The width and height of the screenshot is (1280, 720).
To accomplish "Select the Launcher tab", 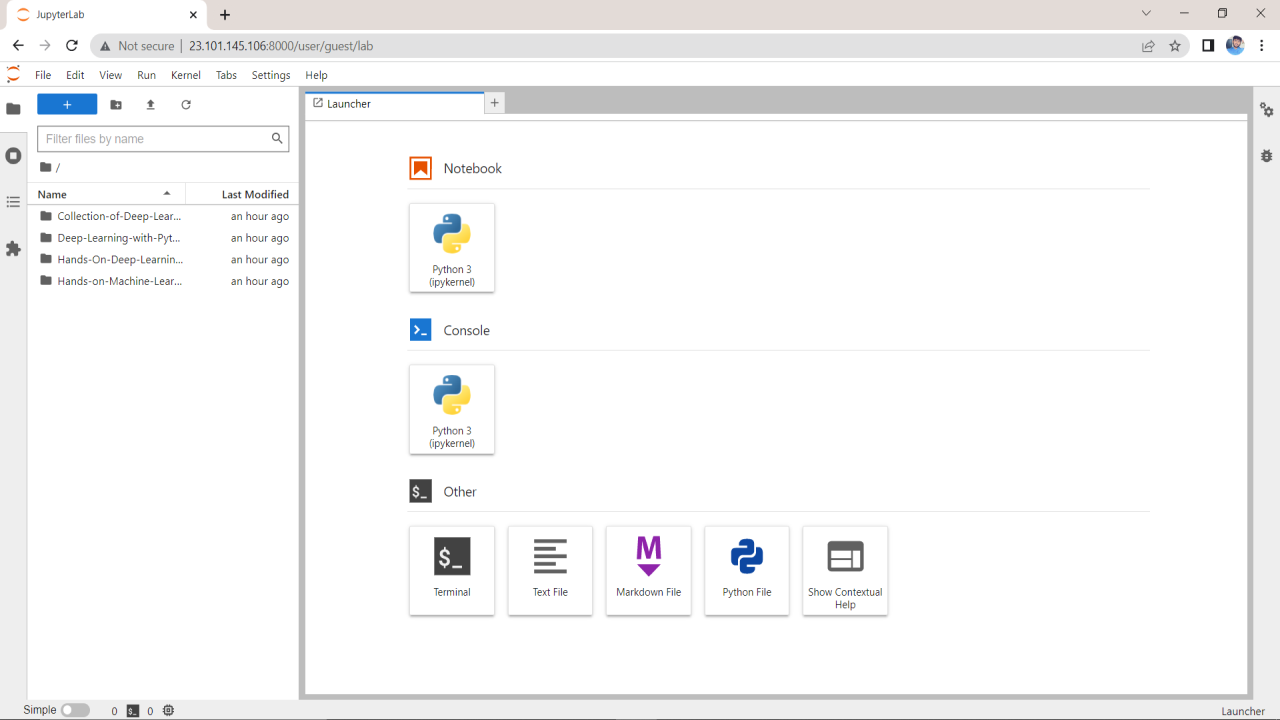I will pyautogui.click(x=394, y=103).
